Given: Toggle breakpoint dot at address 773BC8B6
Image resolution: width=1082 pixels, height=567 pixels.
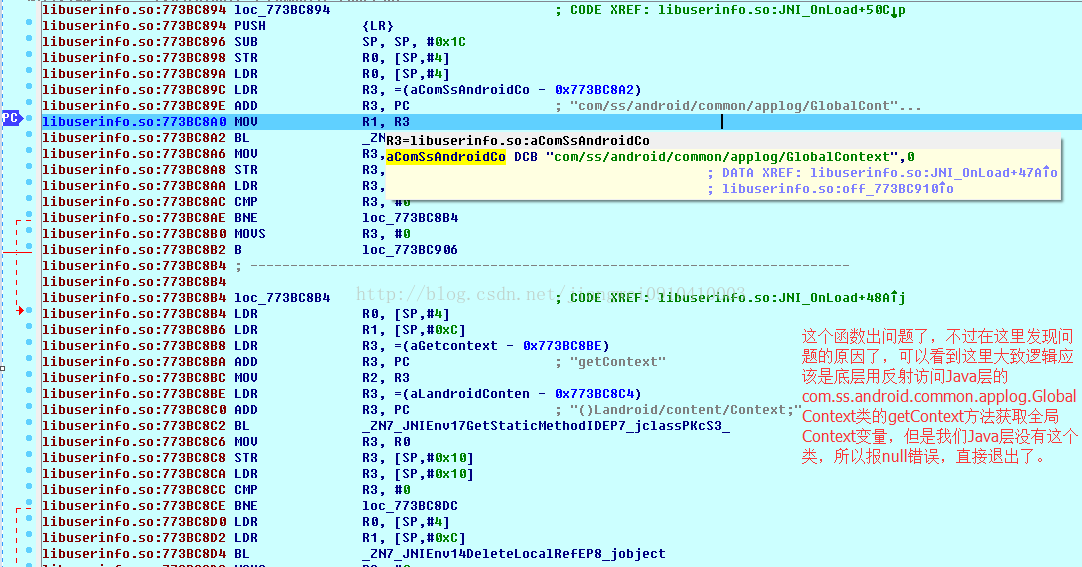Looking at the screenshot, I should [29, 326].
